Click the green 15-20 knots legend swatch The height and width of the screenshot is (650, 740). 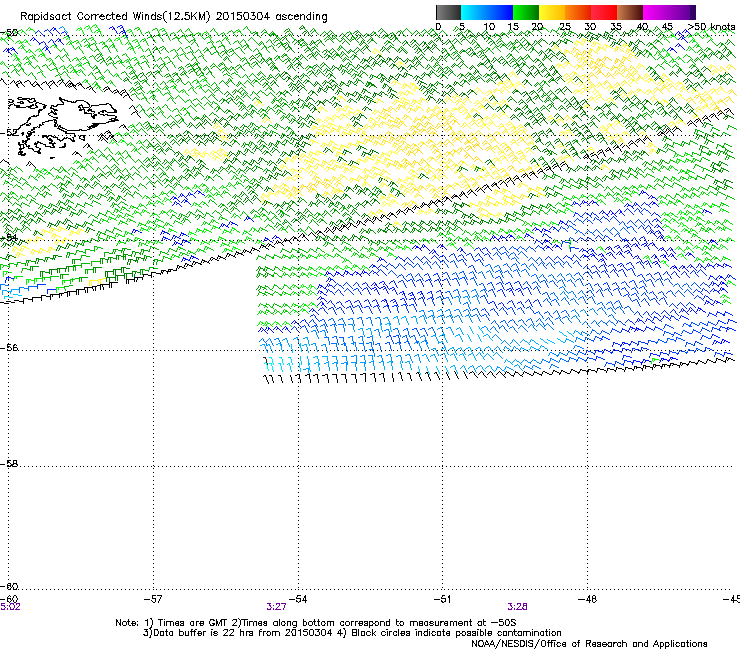tap(526, 12)
